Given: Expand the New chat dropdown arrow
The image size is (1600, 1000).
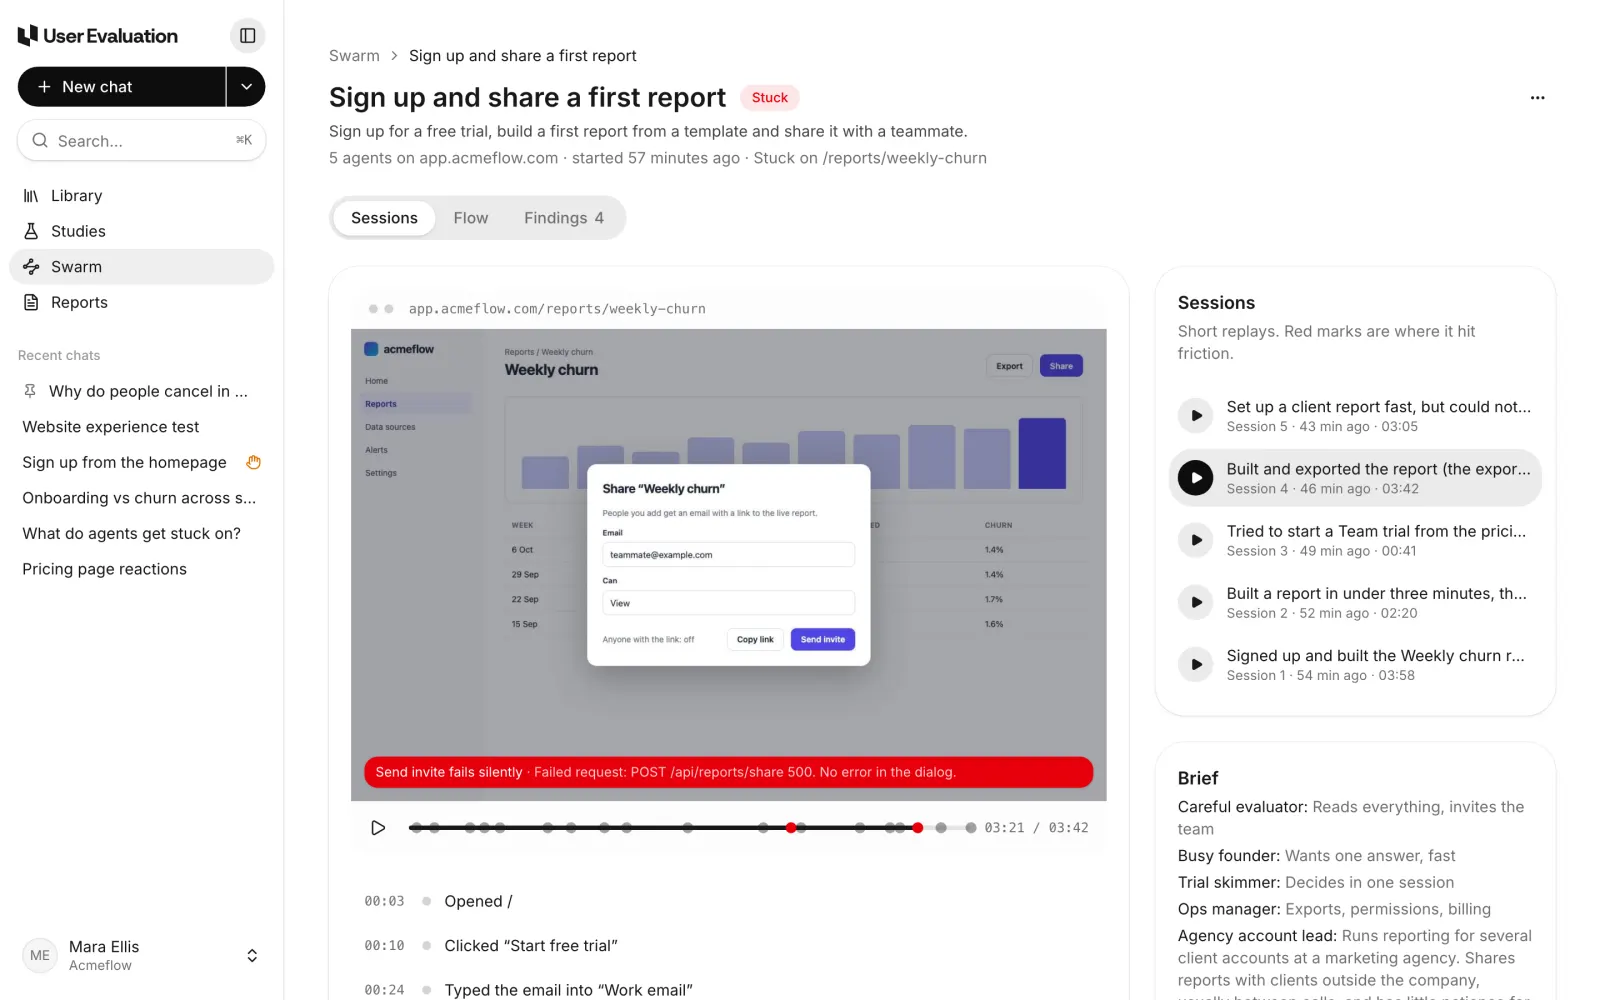Looking at the screenshot, I should [x=246, y=87].
